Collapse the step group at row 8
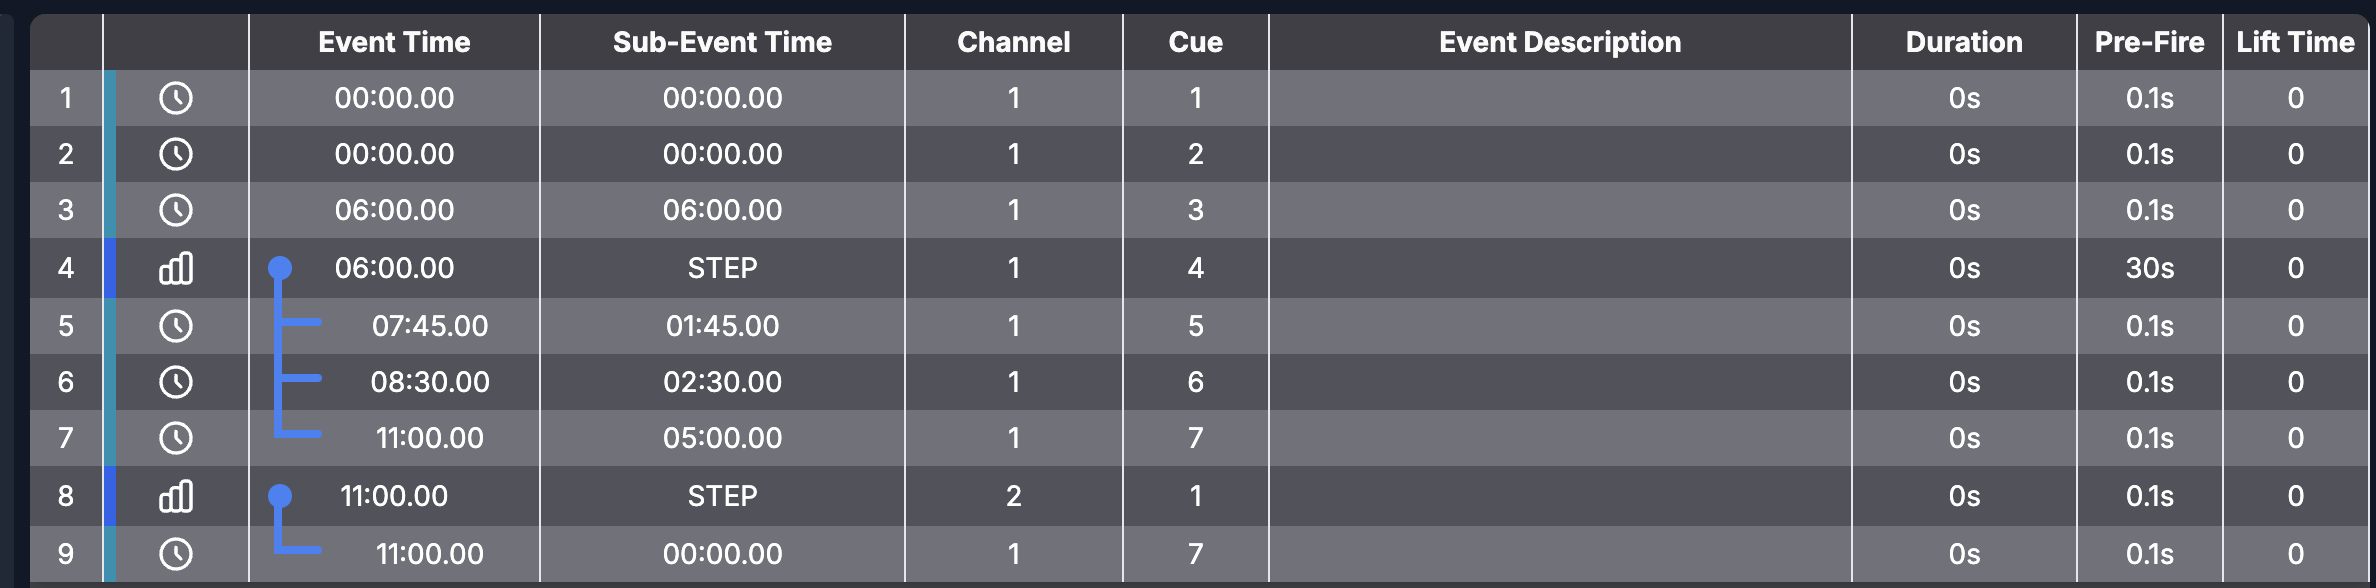This screenshot has width=2376, height=588. click(280, 496)
